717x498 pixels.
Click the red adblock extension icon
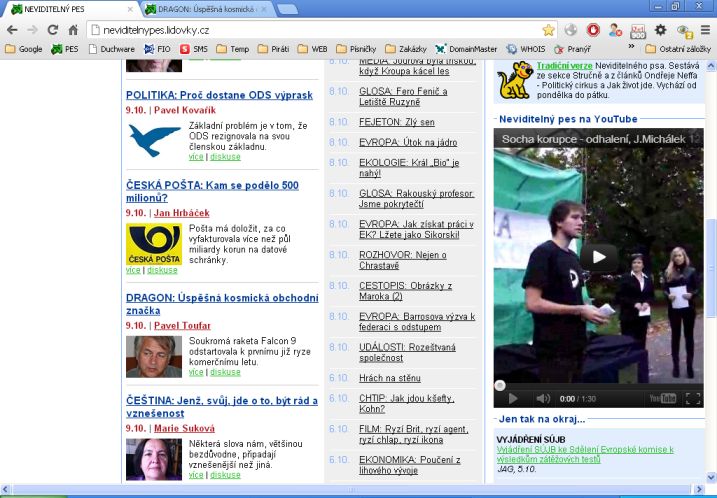593,30
